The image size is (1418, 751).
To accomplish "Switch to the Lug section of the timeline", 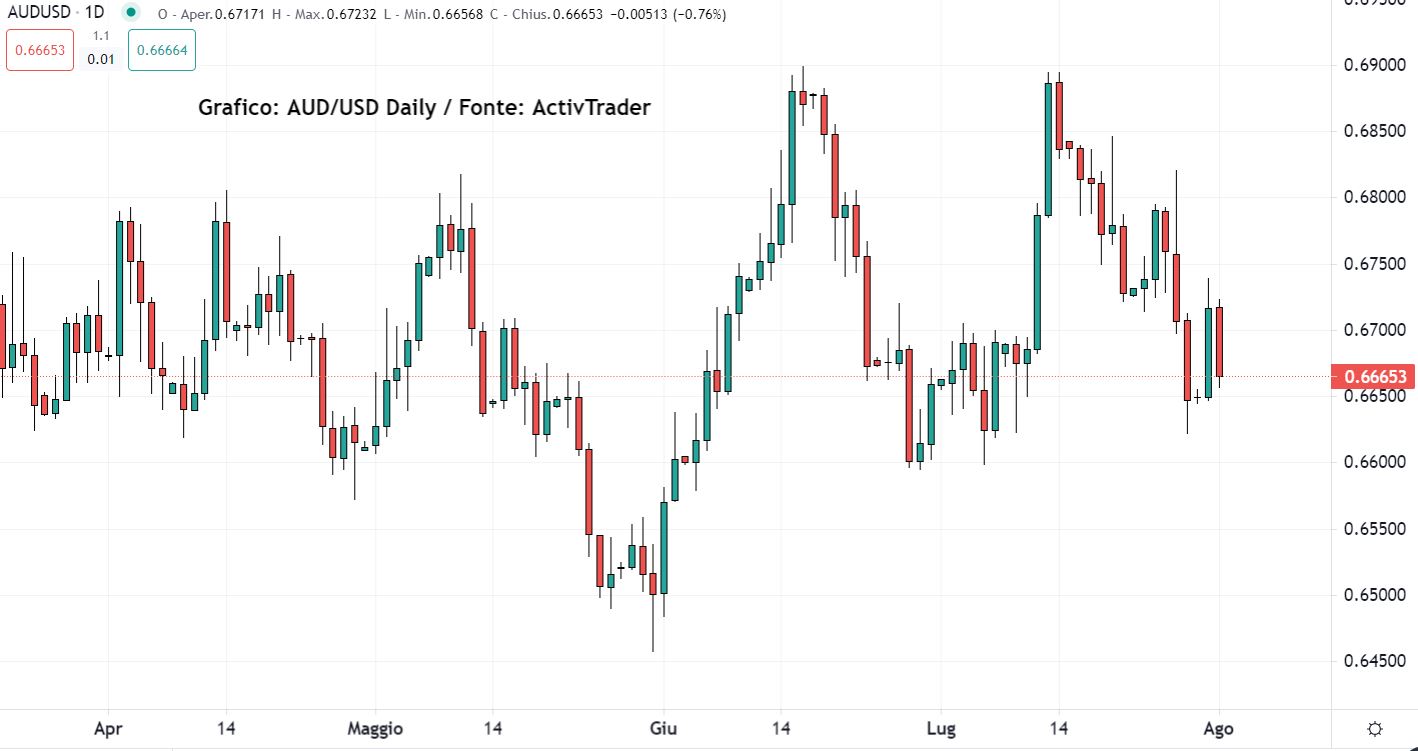I will pos(941,729).
